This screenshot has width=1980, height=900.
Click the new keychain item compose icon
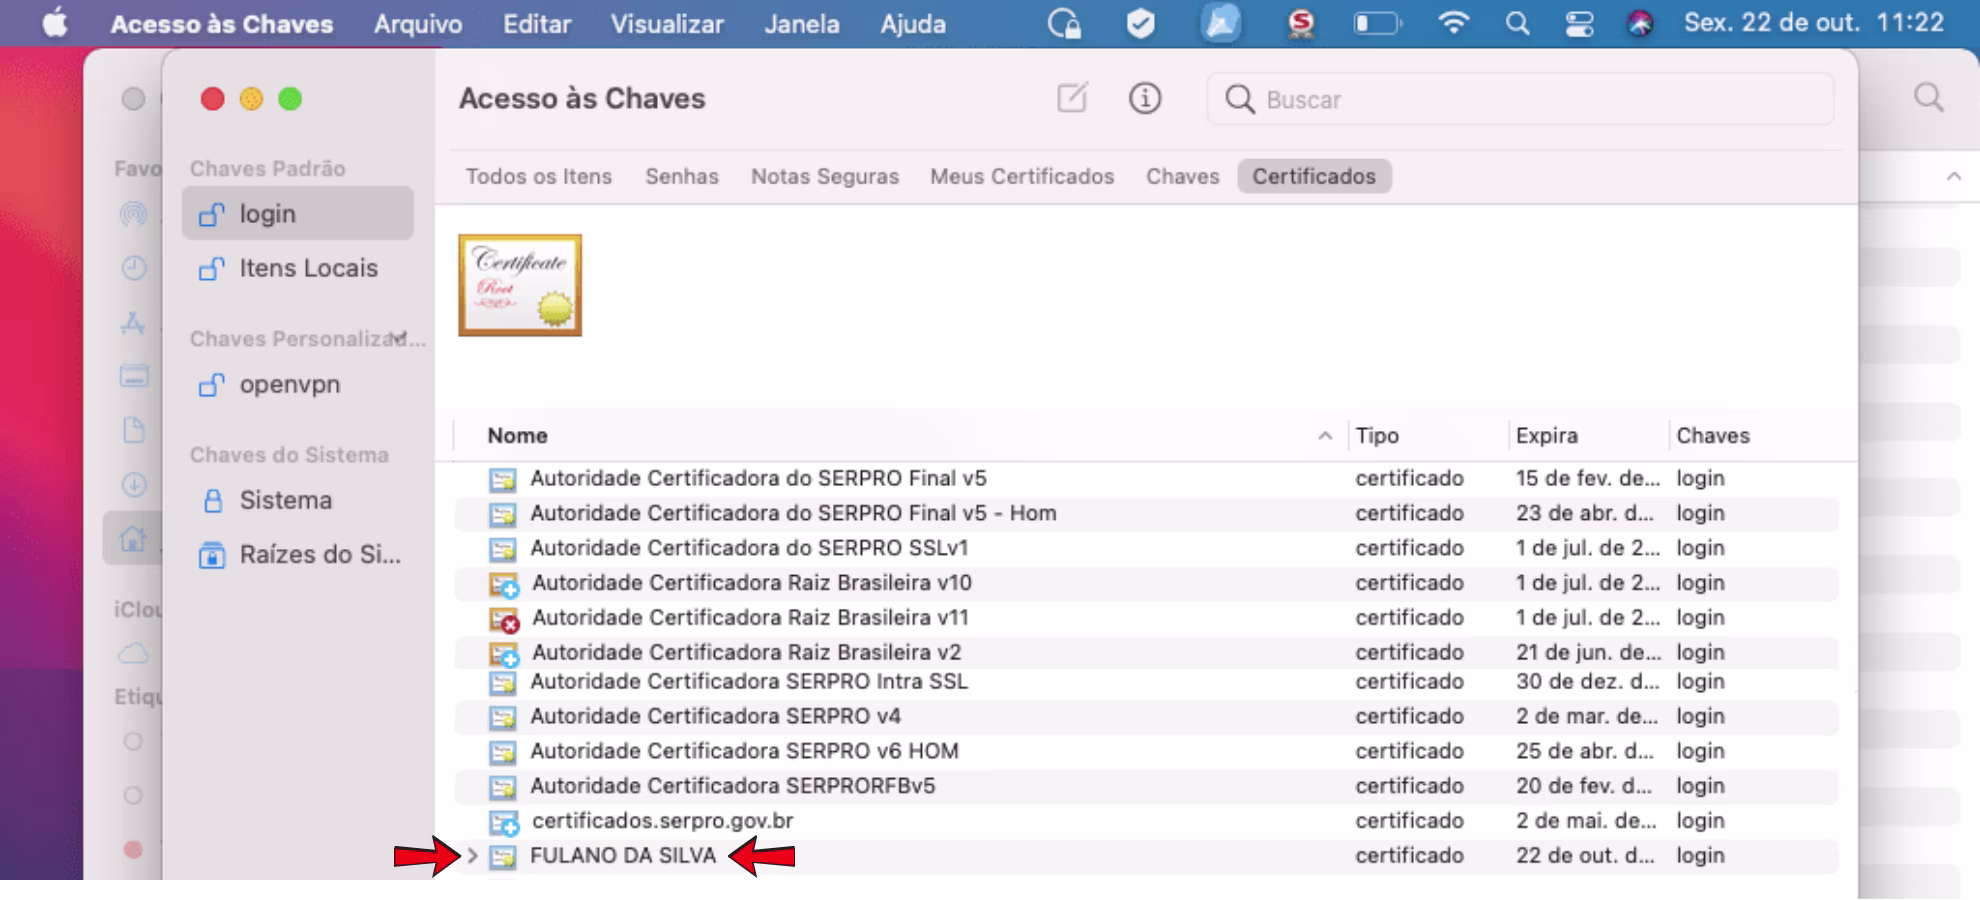pos(1072,98)
